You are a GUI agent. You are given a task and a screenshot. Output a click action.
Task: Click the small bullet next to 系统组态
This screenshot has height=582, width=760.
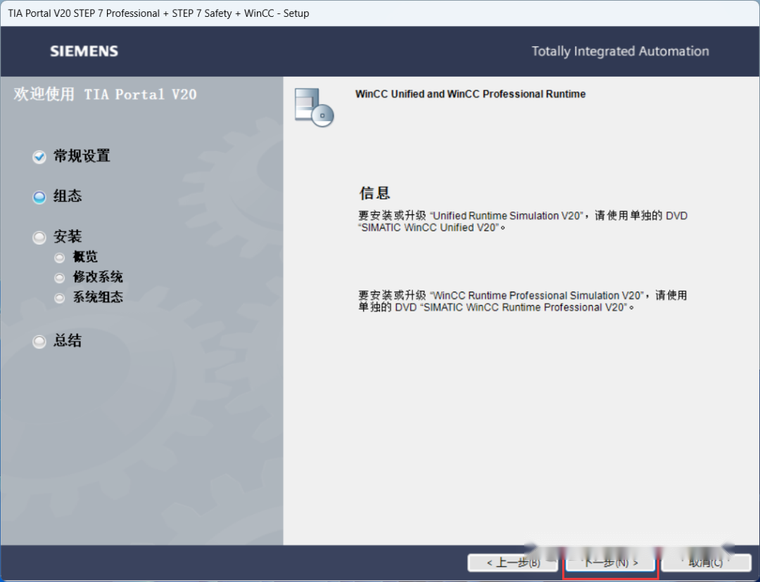60,298
